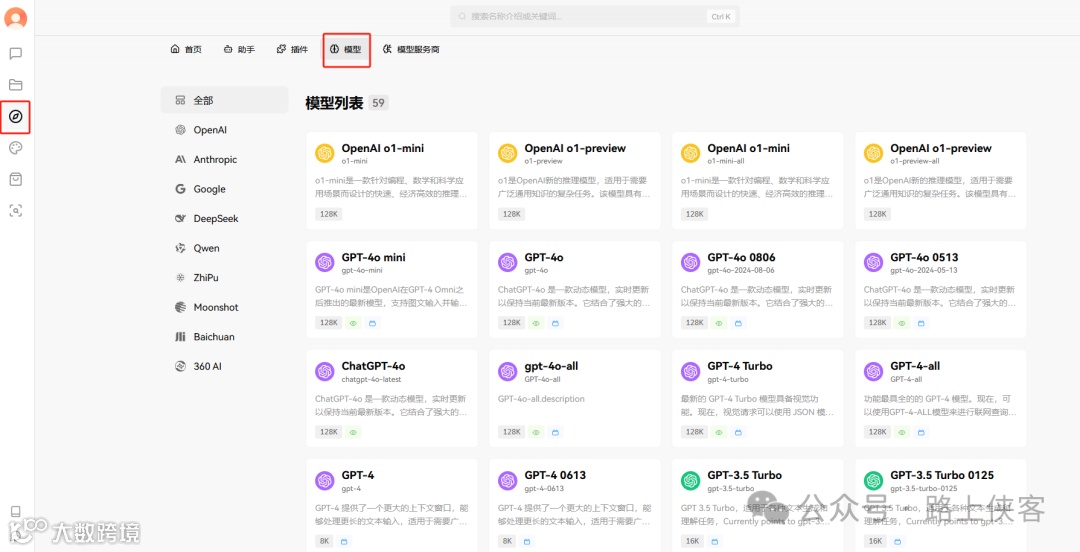1080x552 pixels.
Task: Click the Moonshot logo in category list
Action: (180, 307)
